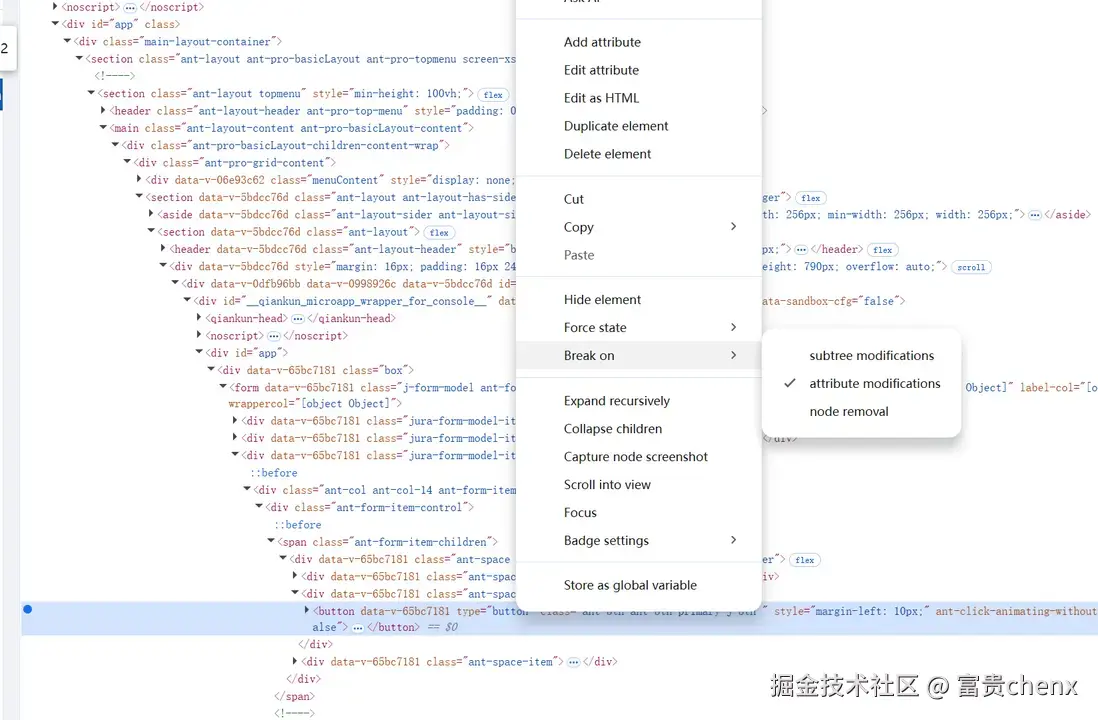Screen dimensions: 1098x720
Task: Open the Copy submenu
Action: [639, 227]
